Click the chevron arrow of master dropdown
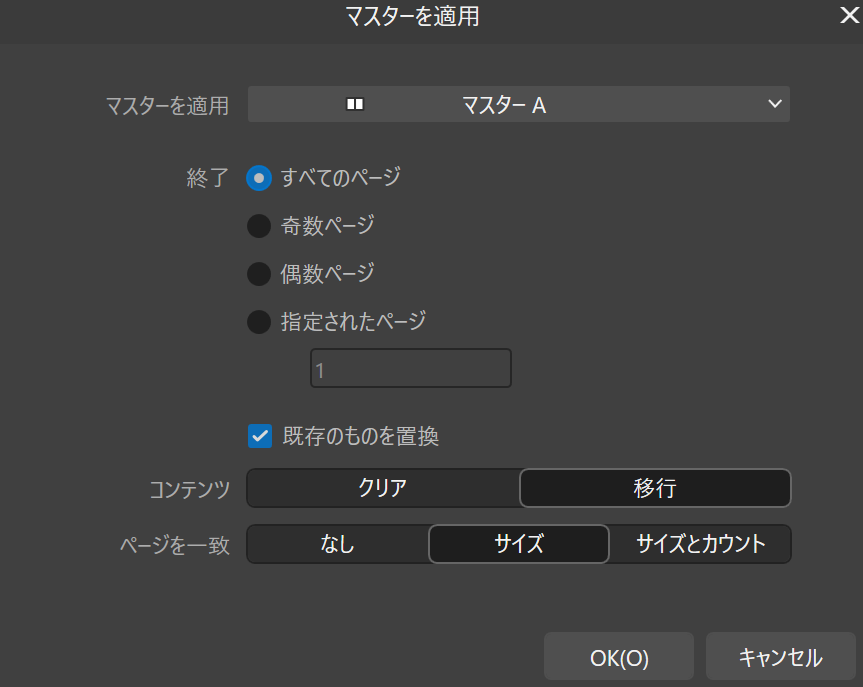This screenshot has width=863, height=687. pos(775,104)
